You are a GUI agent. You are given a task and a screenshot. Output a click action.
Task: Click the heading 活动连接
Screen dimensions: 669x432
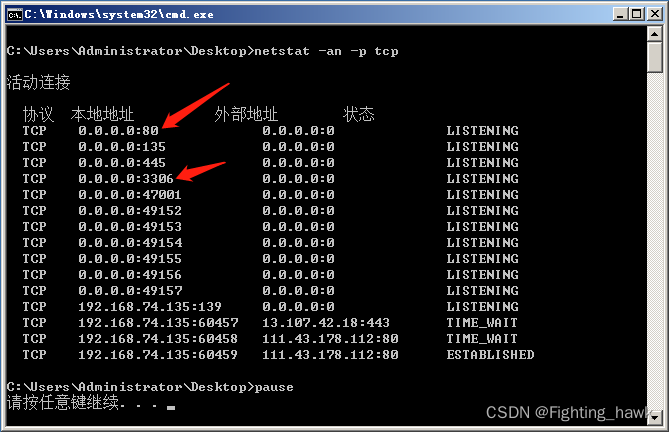click(38, 82)
